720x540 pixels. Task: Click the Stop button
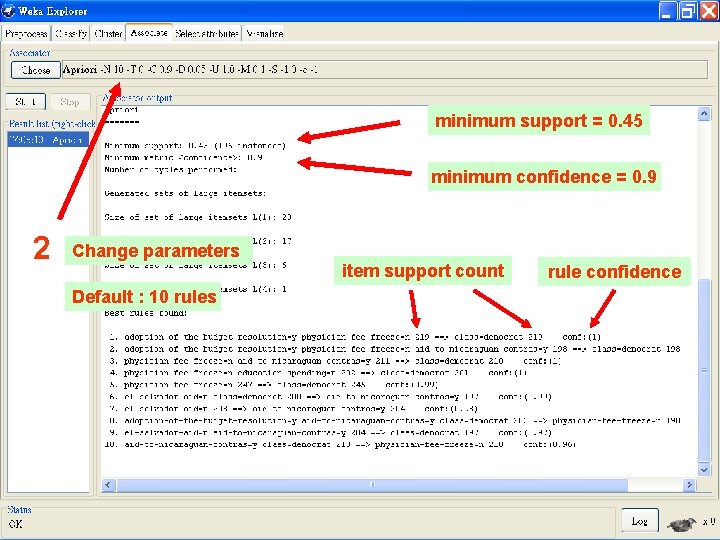70,101
